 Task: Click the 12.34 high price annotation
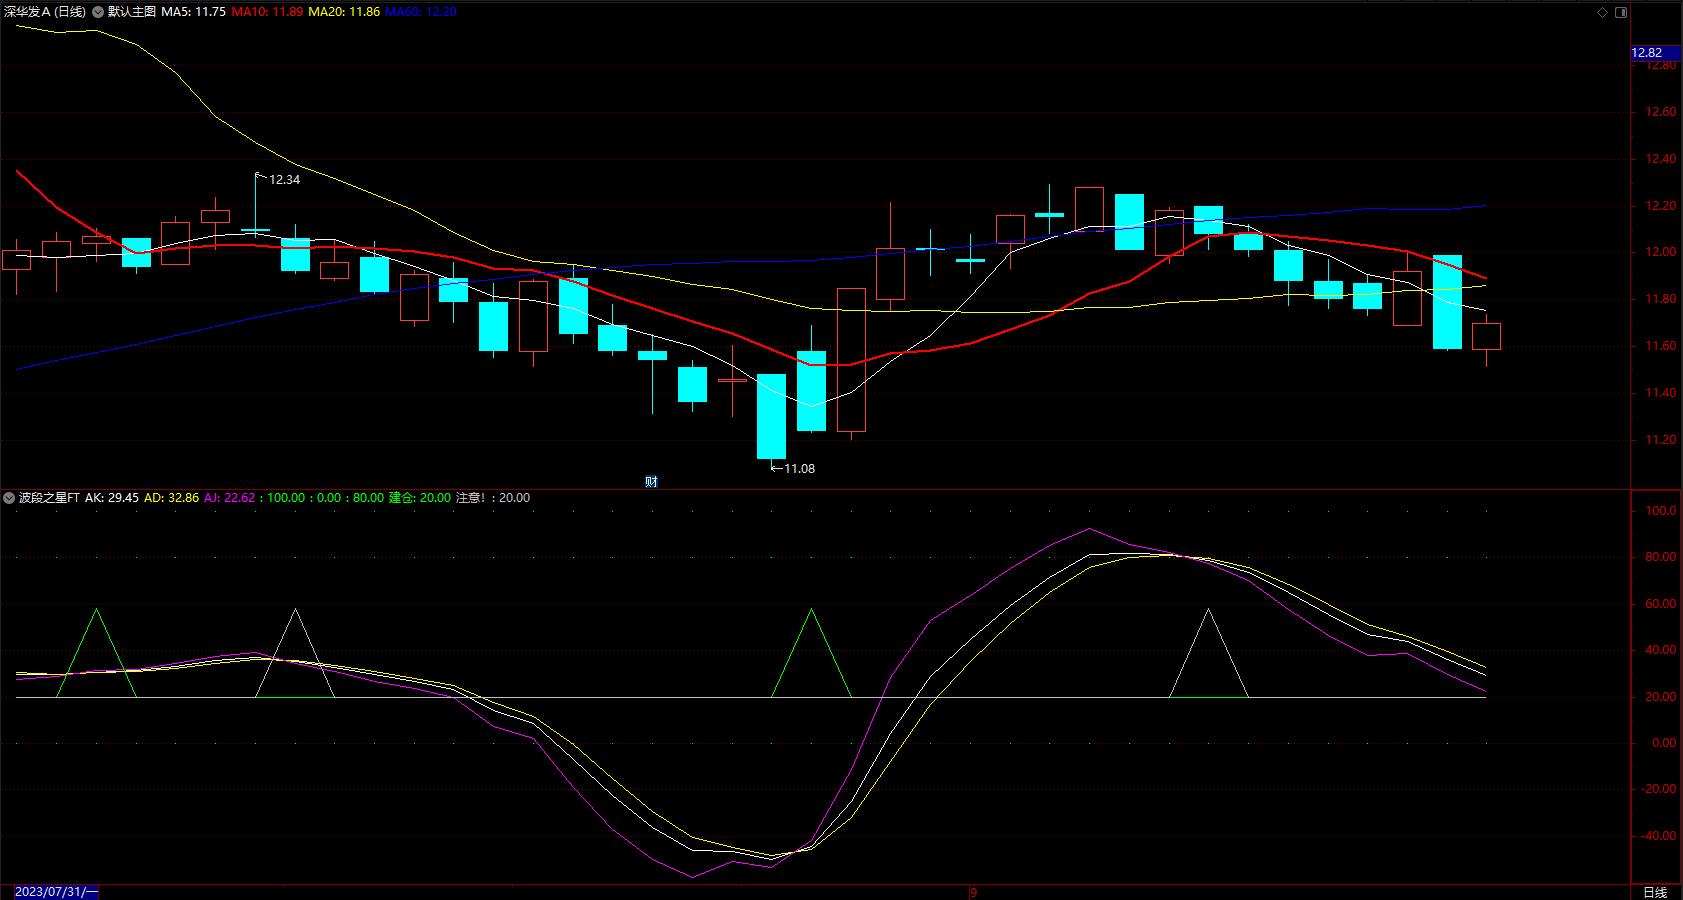pyautogui.click(x=284, y=180)
